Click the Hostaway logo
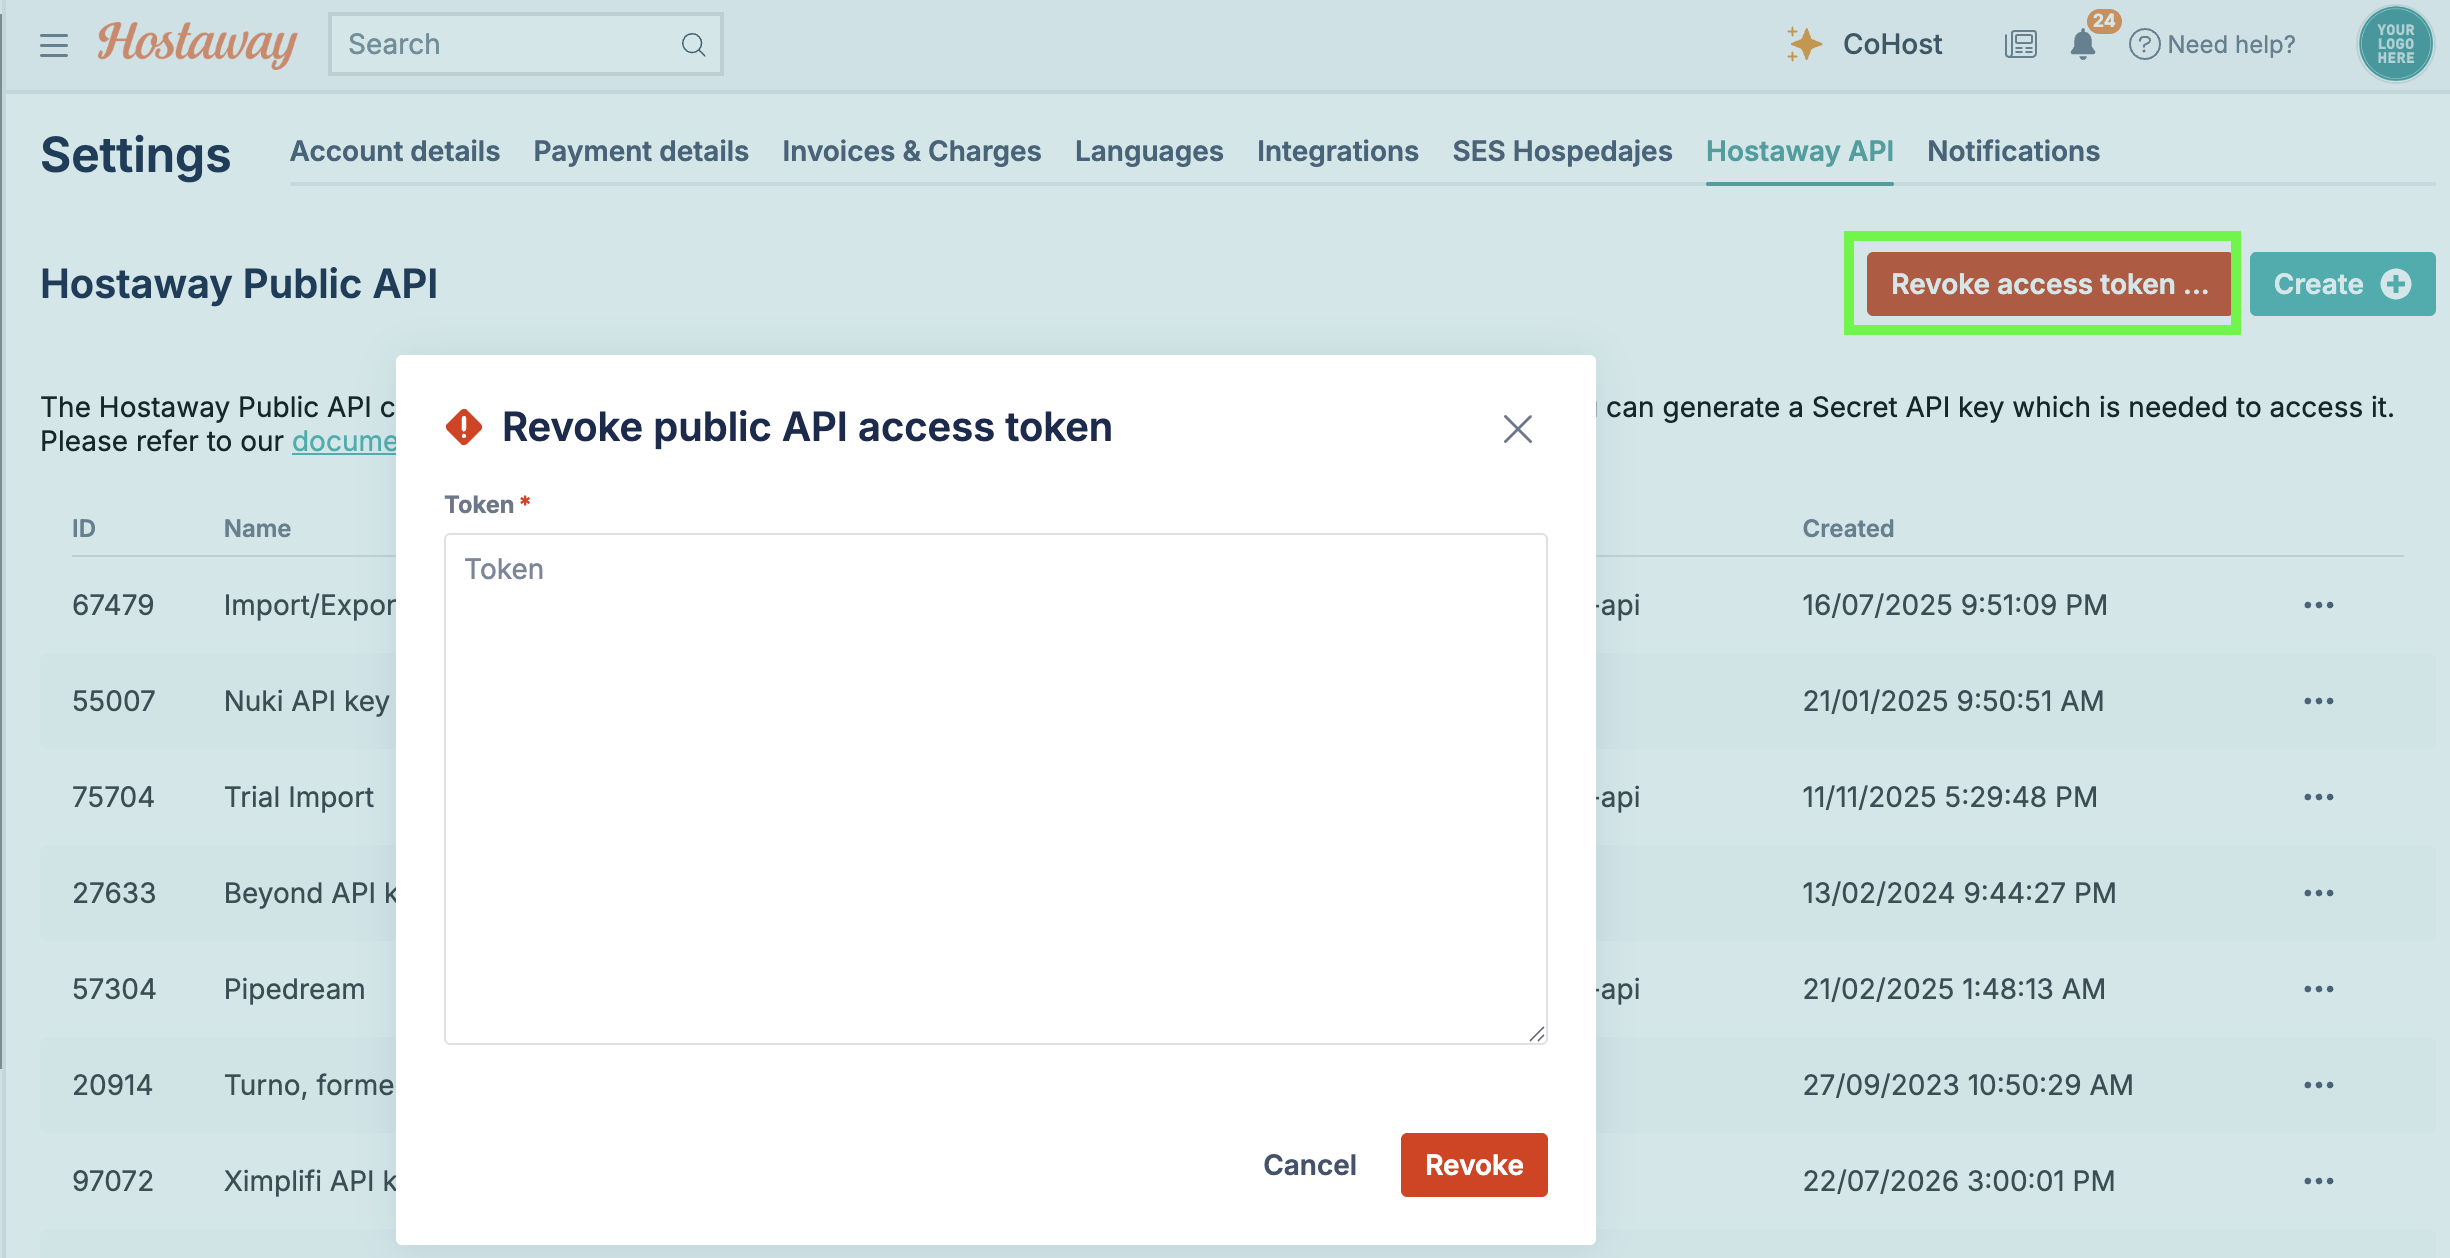This screenshot has height=1258, width=2450. (x=197, y=44)
